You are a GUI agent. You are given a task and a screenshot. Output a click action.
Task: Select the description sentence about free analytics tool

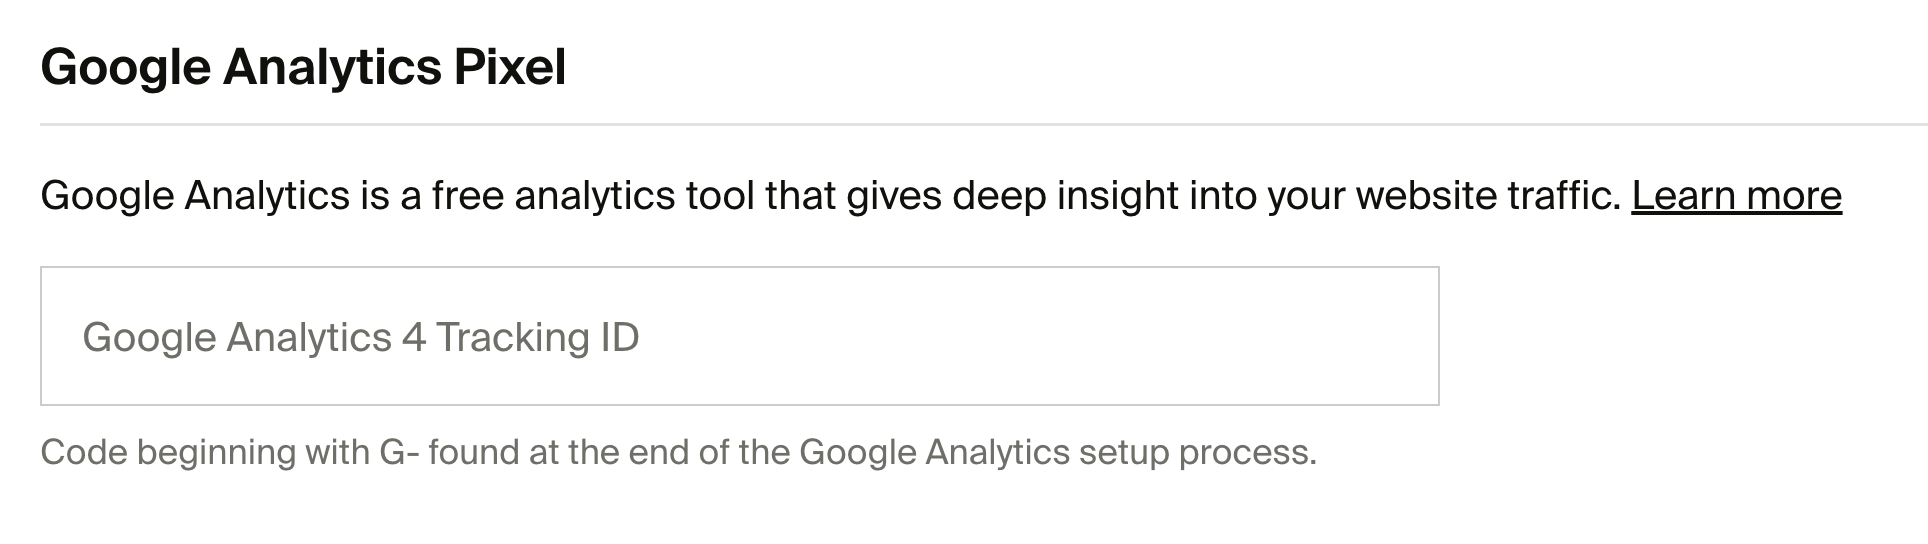[830, 195]
